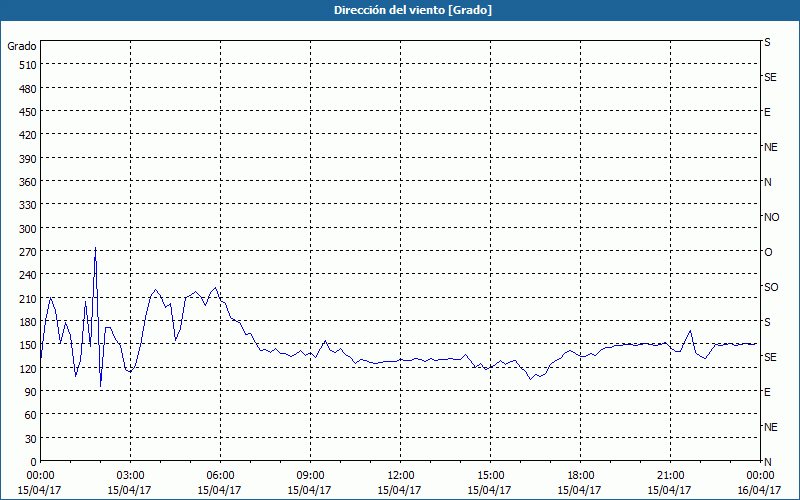800x500 pixels.
Task: Click the 15/04/17 date under 09:00
Action: click(309, 490)
